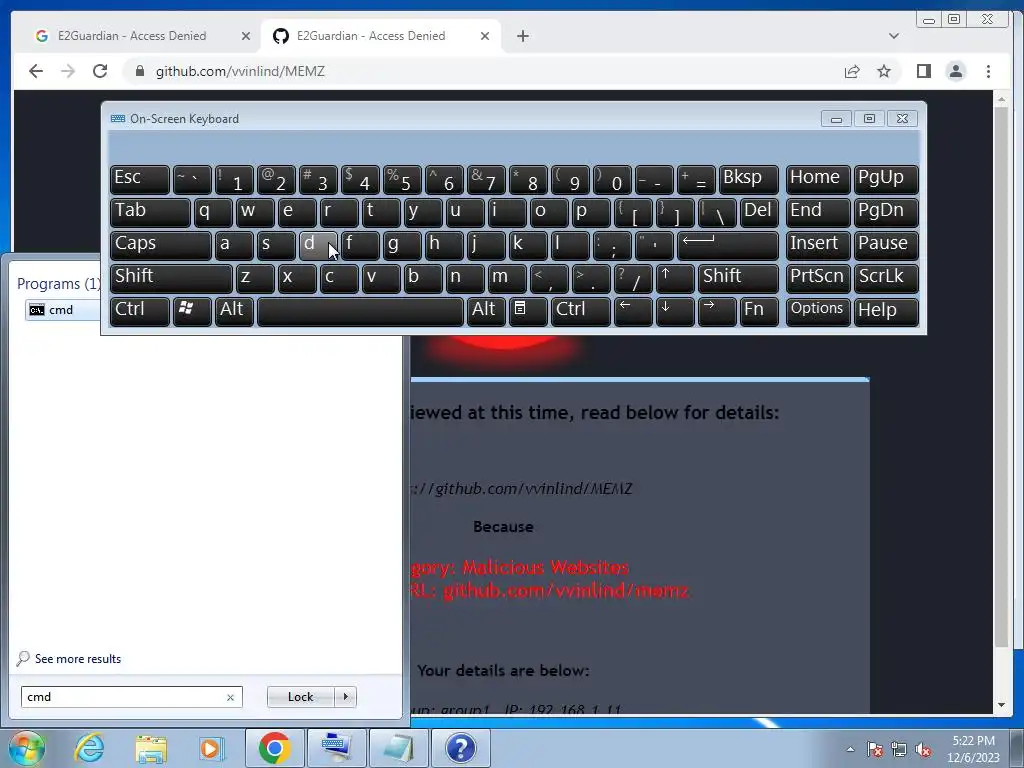Click the menu key on On-Screen Keyboard
The height and width of the screenshot is (768, 1024).
pos(527,311)
